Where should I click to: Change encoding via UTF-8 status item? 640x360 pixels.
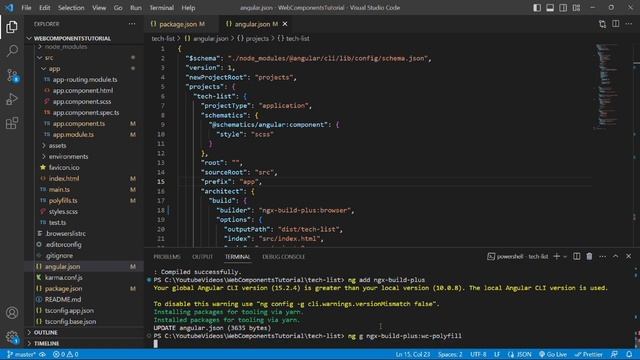[x=478, y=354]
